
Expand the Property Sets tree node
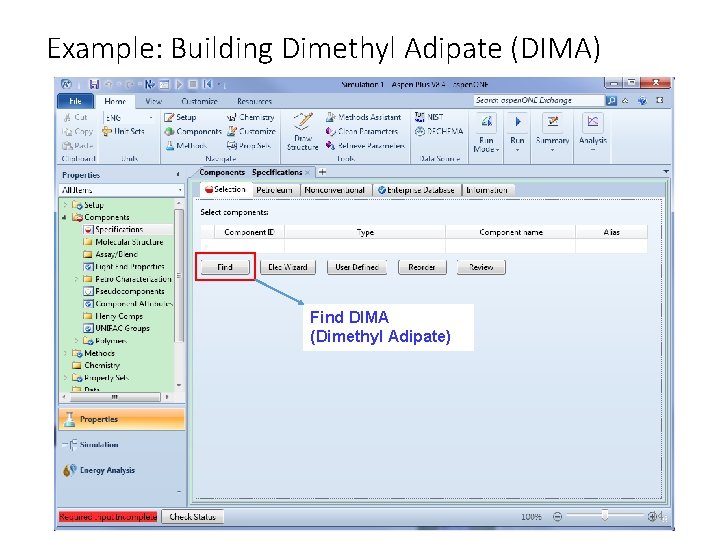point(65,377)
